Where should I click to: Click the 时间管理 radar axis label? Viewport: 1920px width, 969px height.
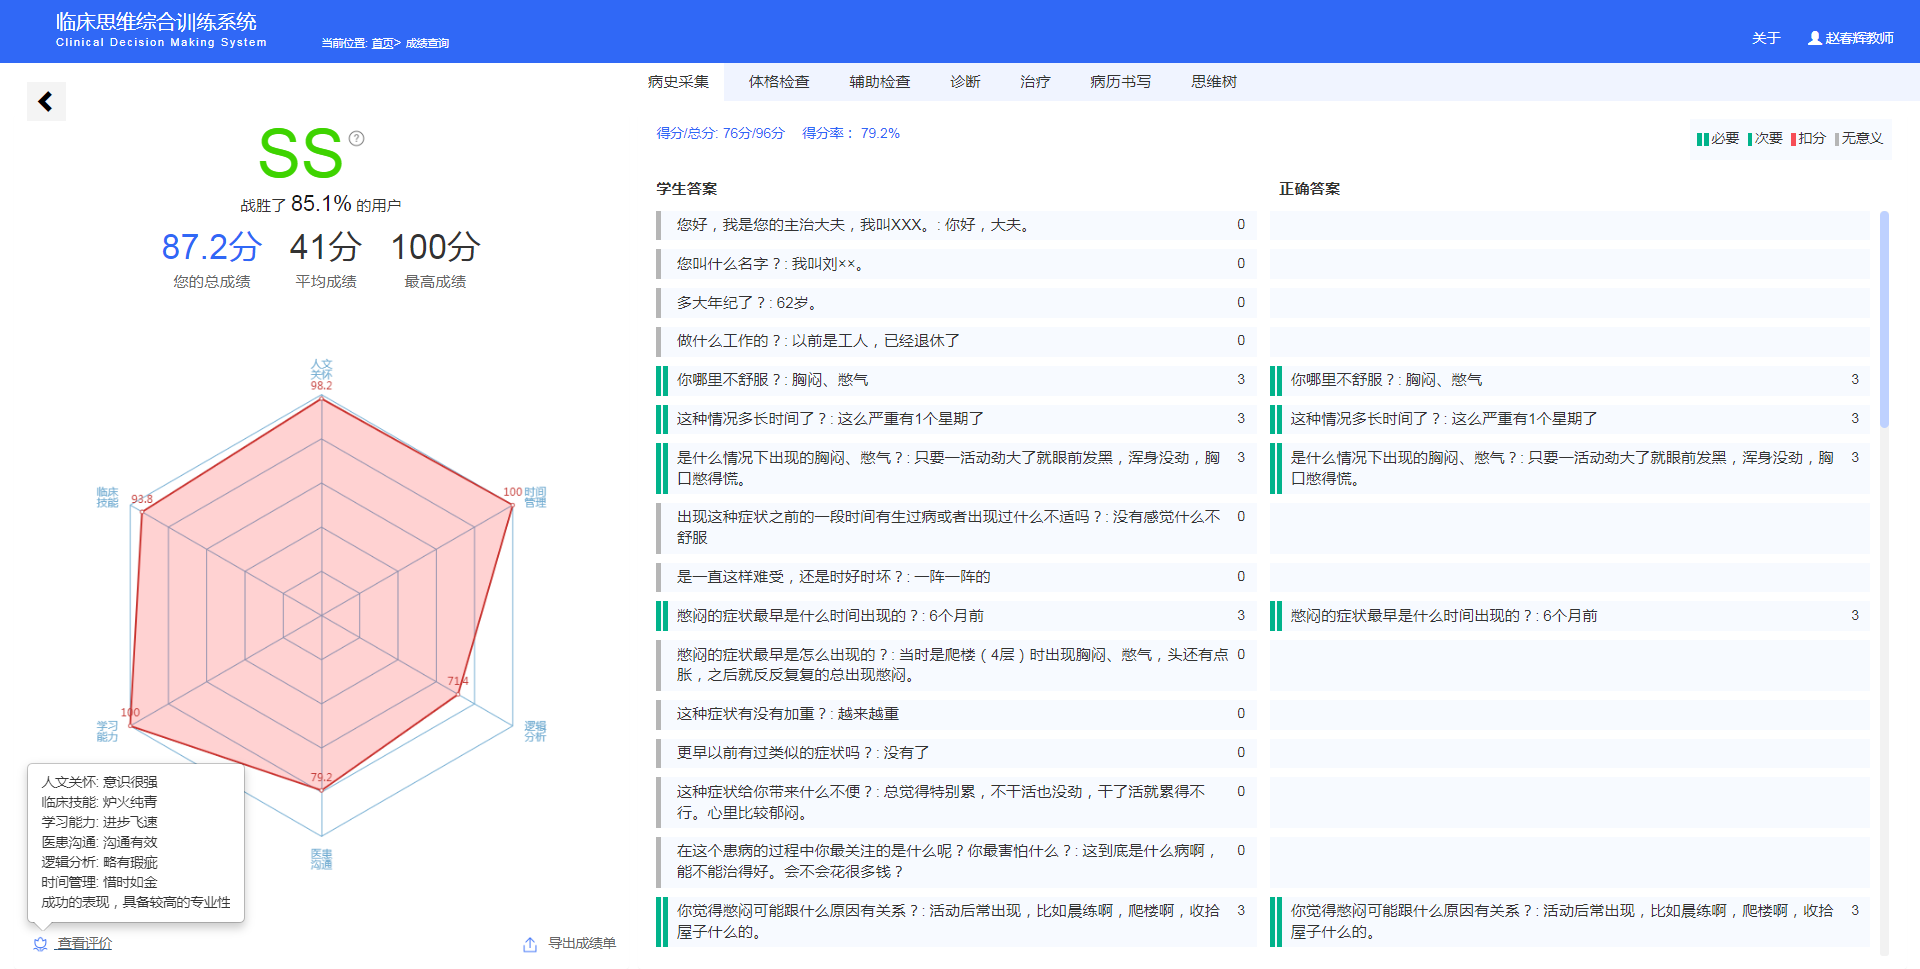535,497
